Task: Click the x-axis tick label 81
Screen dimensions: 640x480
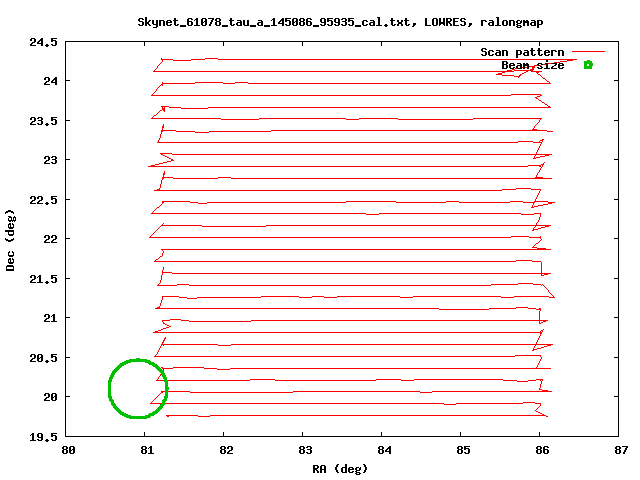Action: tap(147, 450)
